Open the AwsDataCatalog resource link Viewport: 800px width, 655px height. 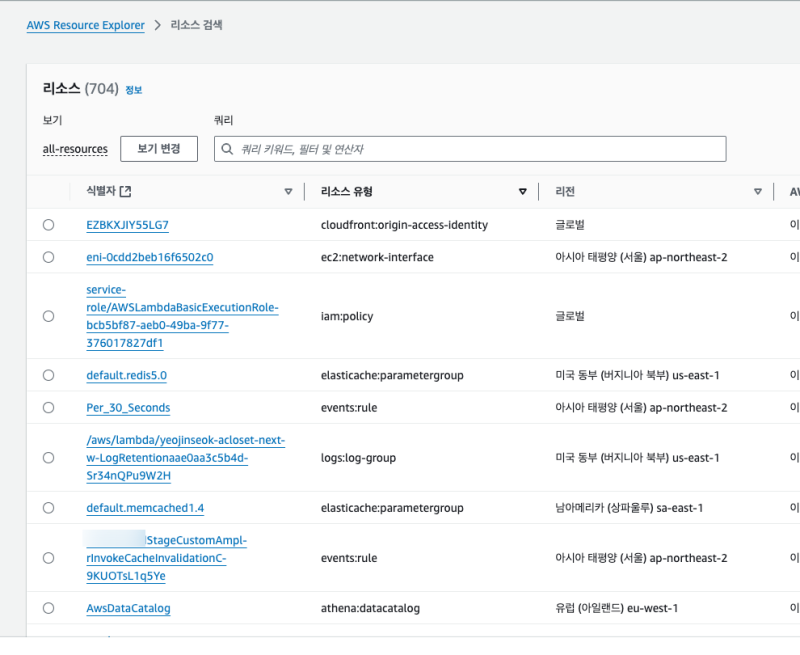point(128,608)
